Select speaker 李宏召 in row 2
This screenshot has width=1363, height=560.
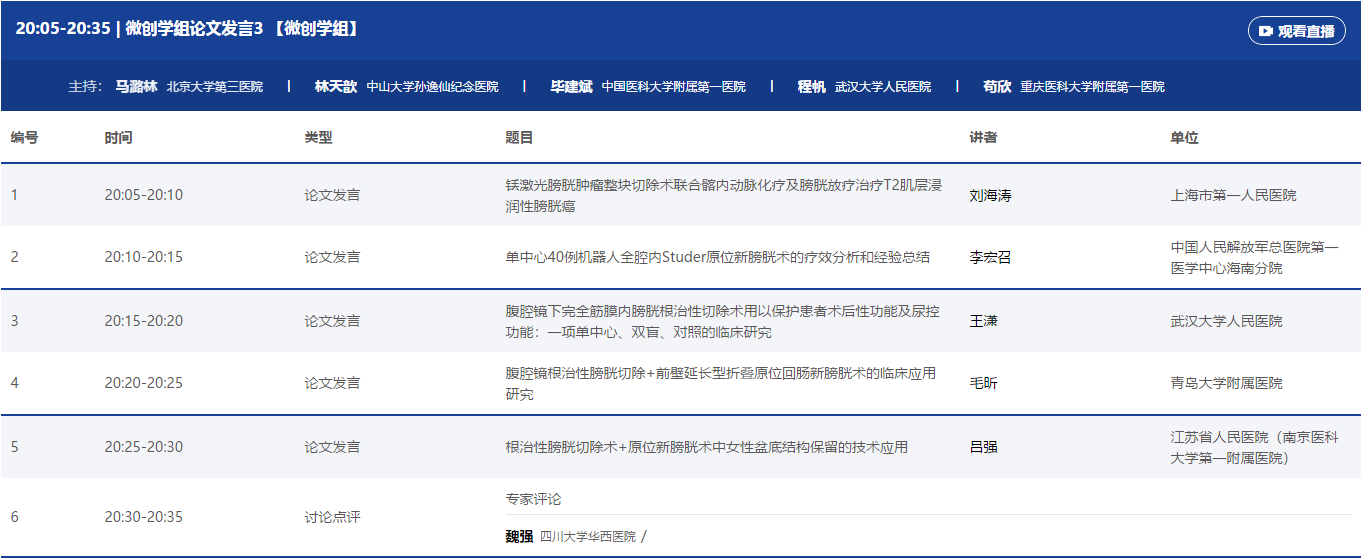coord(990,257)
